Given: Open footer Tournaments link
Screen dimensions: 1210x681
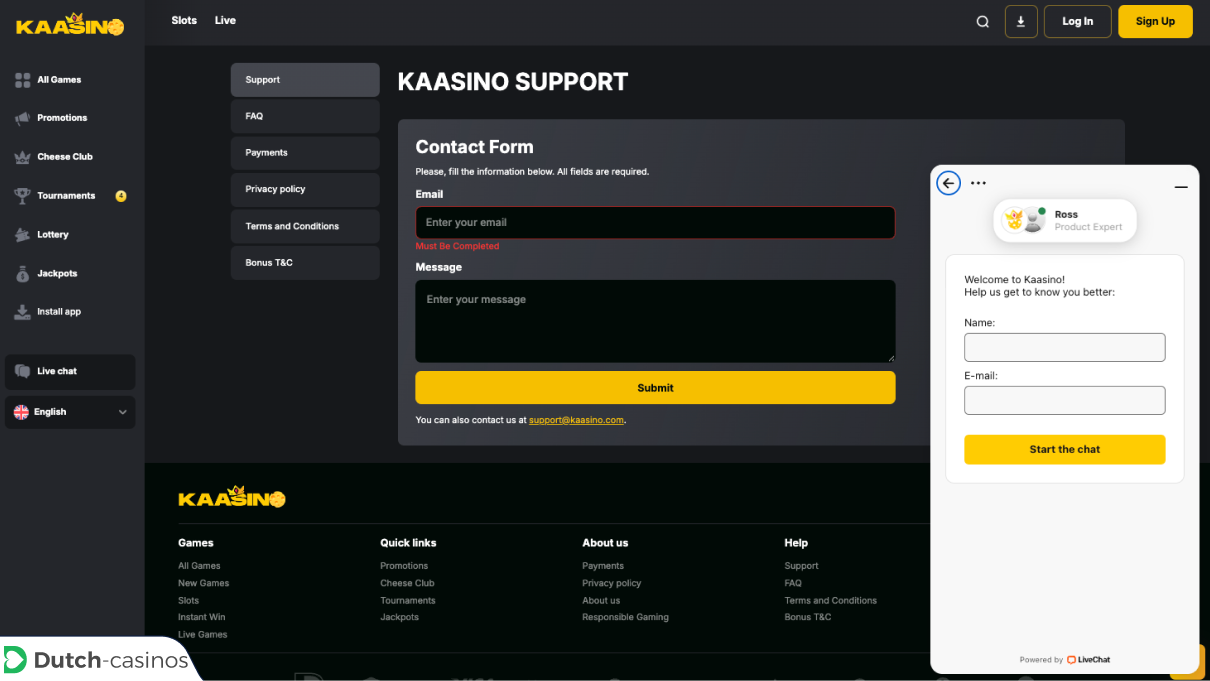Looking at the screenshot, I should (408, 600).
